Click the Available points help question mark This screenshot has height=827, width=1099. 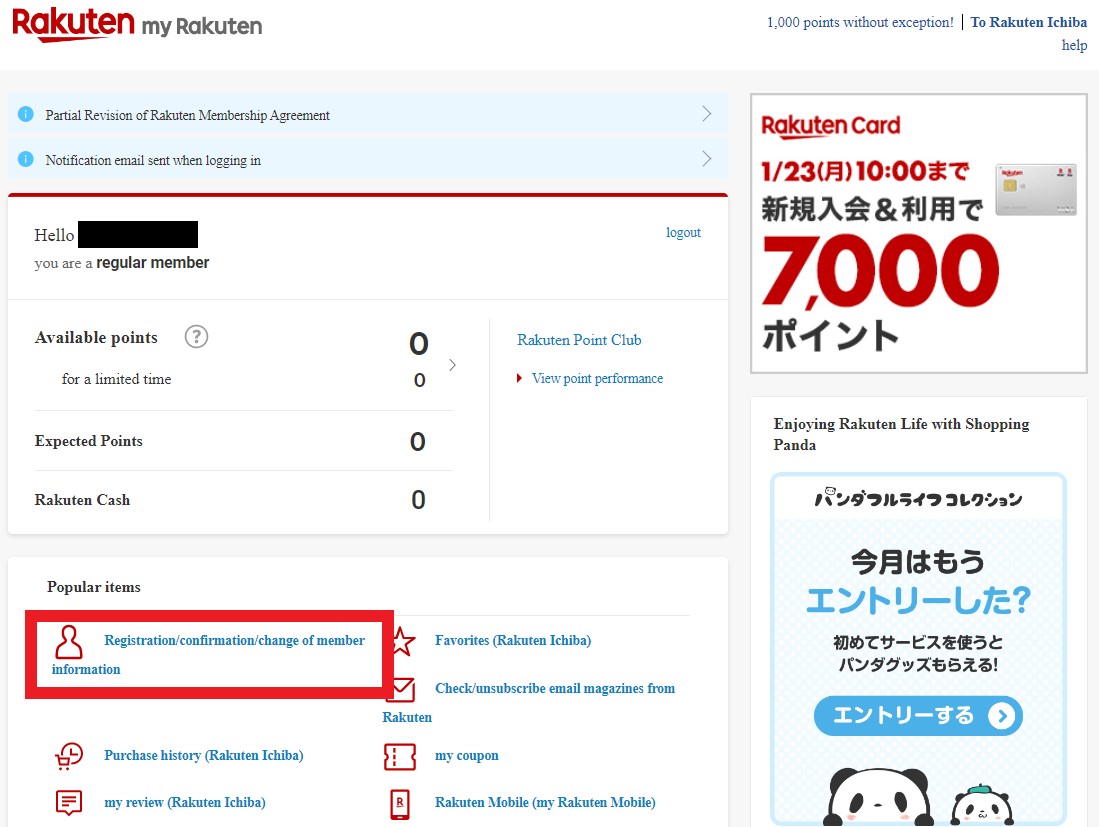tap(196, 337)
